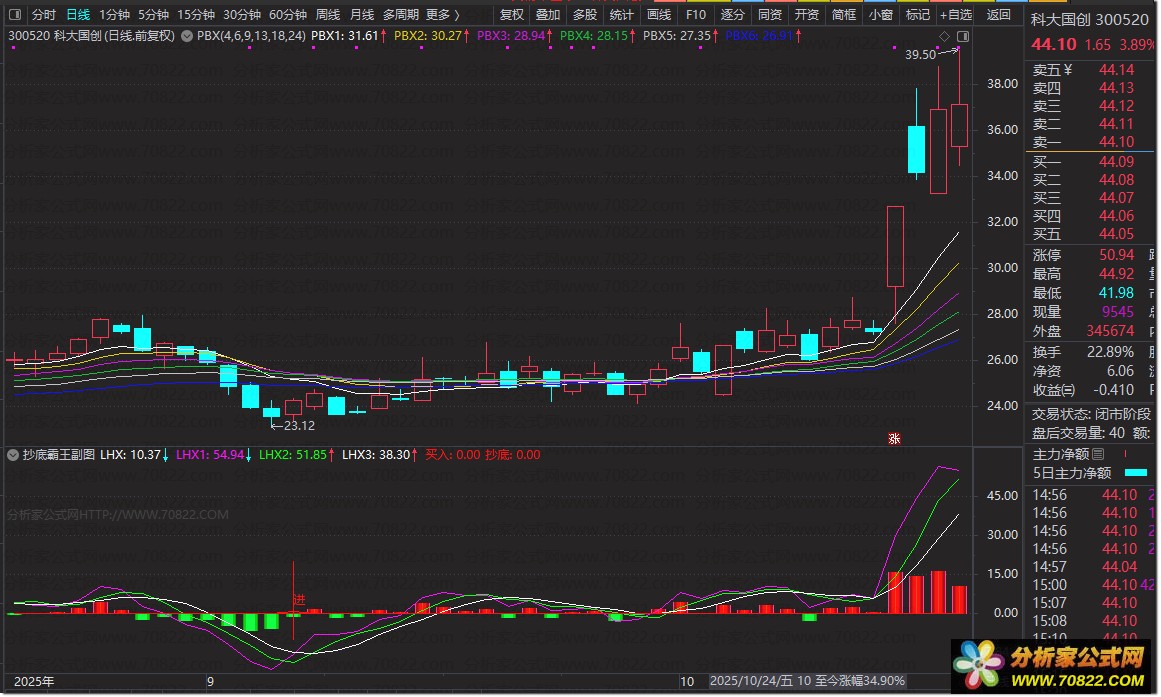Image resolution: width=1161 pixels, height=697 pixels.
Task: Open 统计 statistics tool
Action: [x=622, y=14]
